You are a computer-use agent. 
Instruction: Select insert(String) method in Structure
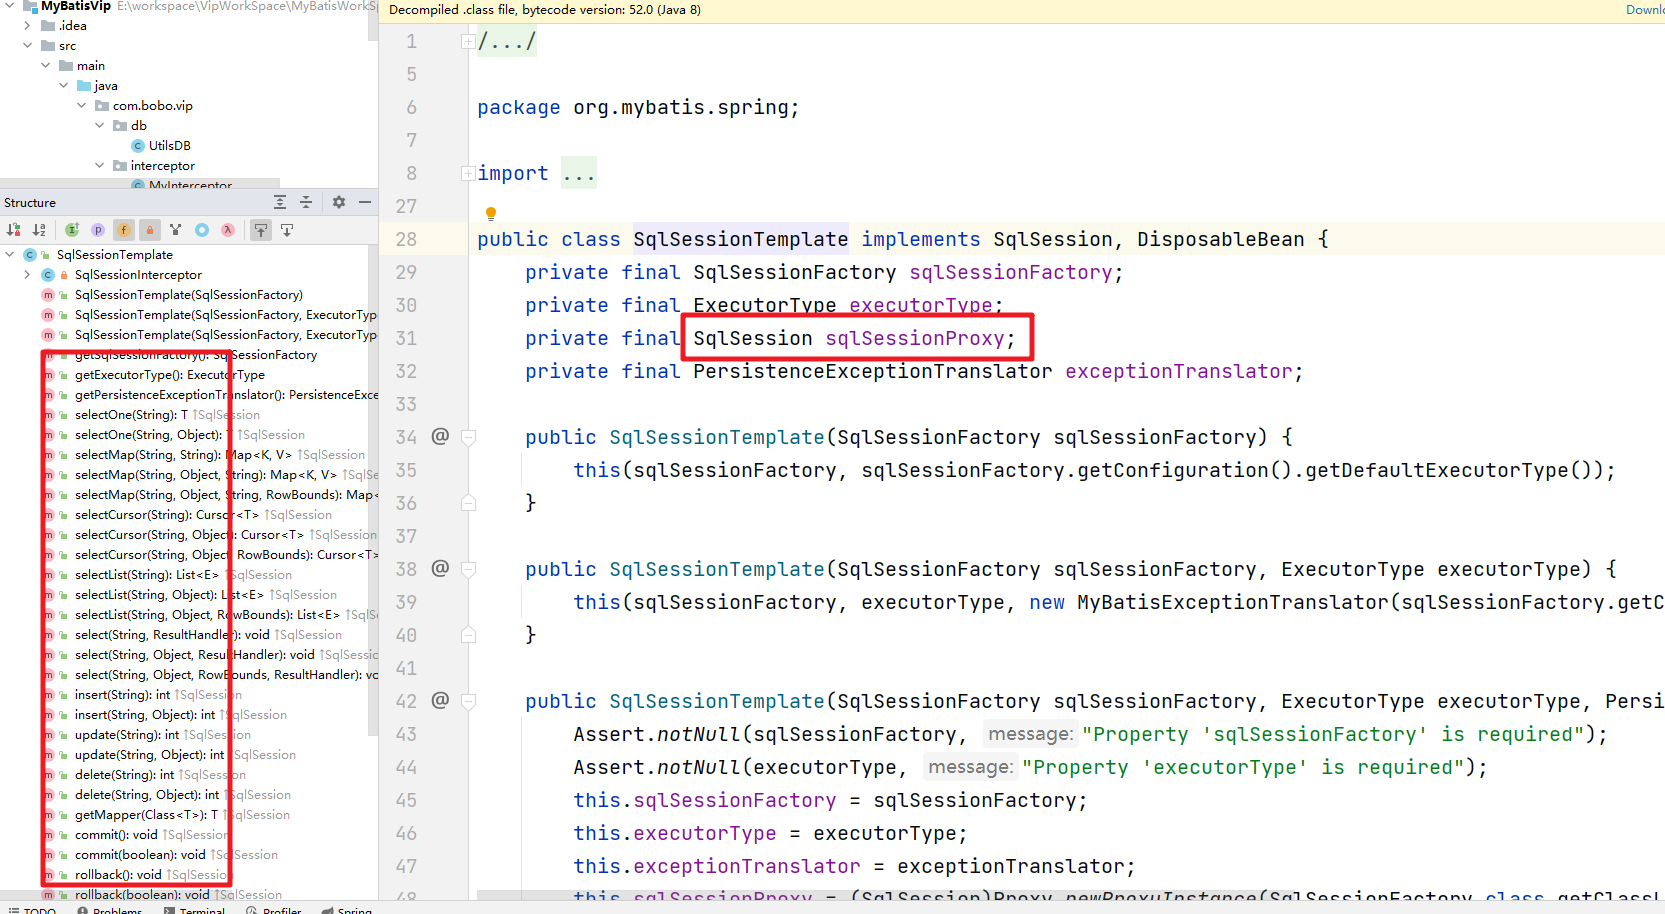pos(122,695)
